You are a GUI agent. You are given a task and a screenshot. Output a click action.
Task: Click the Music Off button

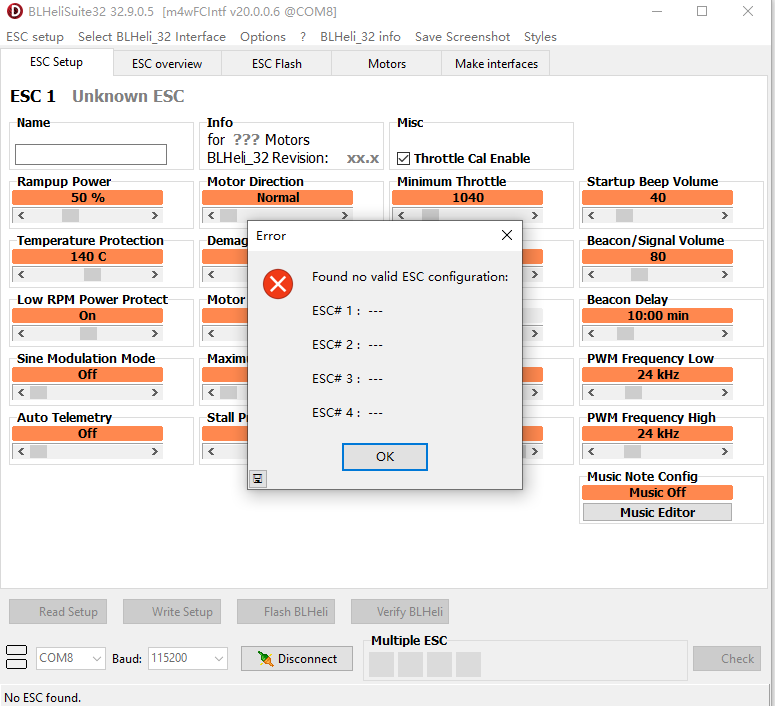(657, 492)
